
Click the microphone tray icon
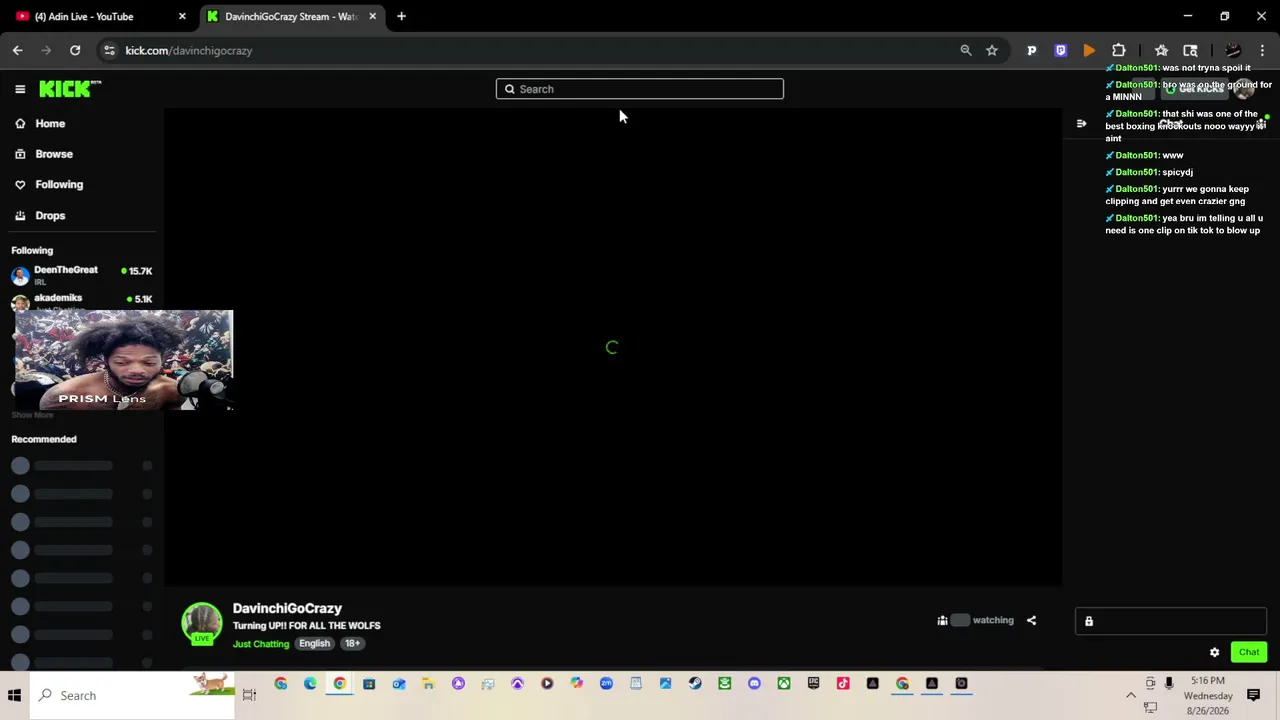click(1168, 683)
